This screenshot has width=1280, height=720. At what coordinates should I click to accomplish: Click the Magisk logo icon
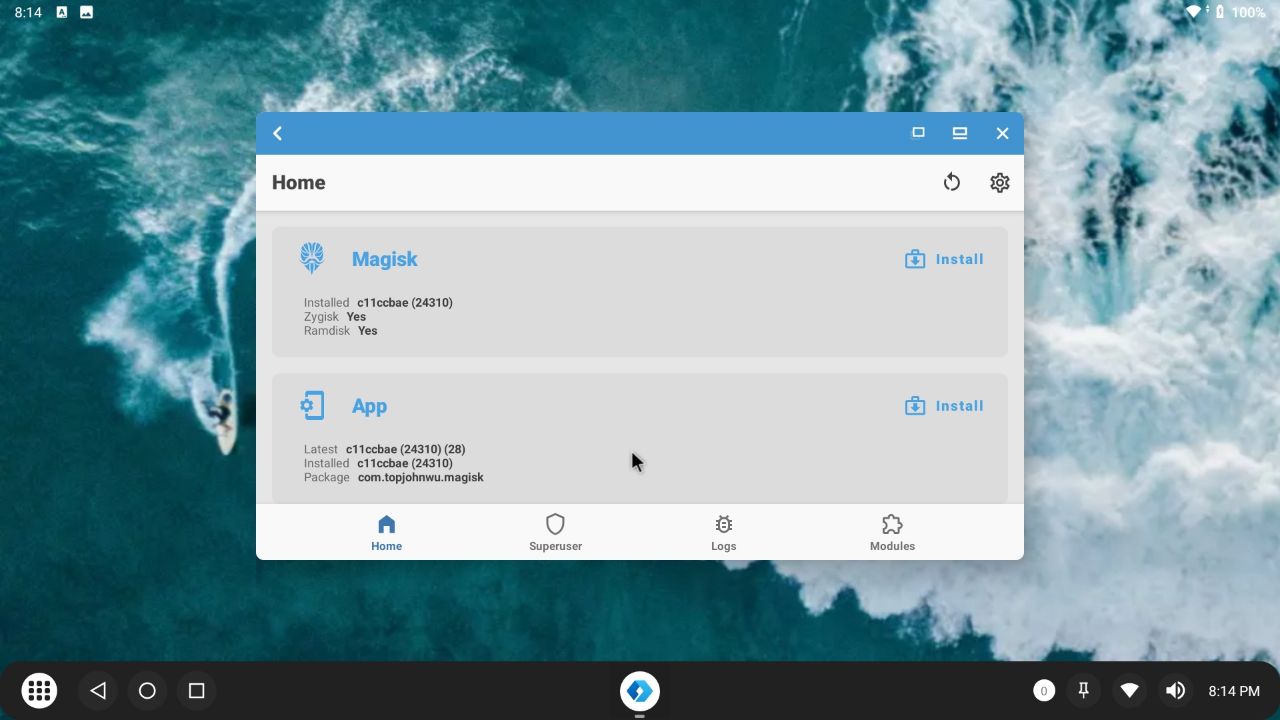point(312,259)
